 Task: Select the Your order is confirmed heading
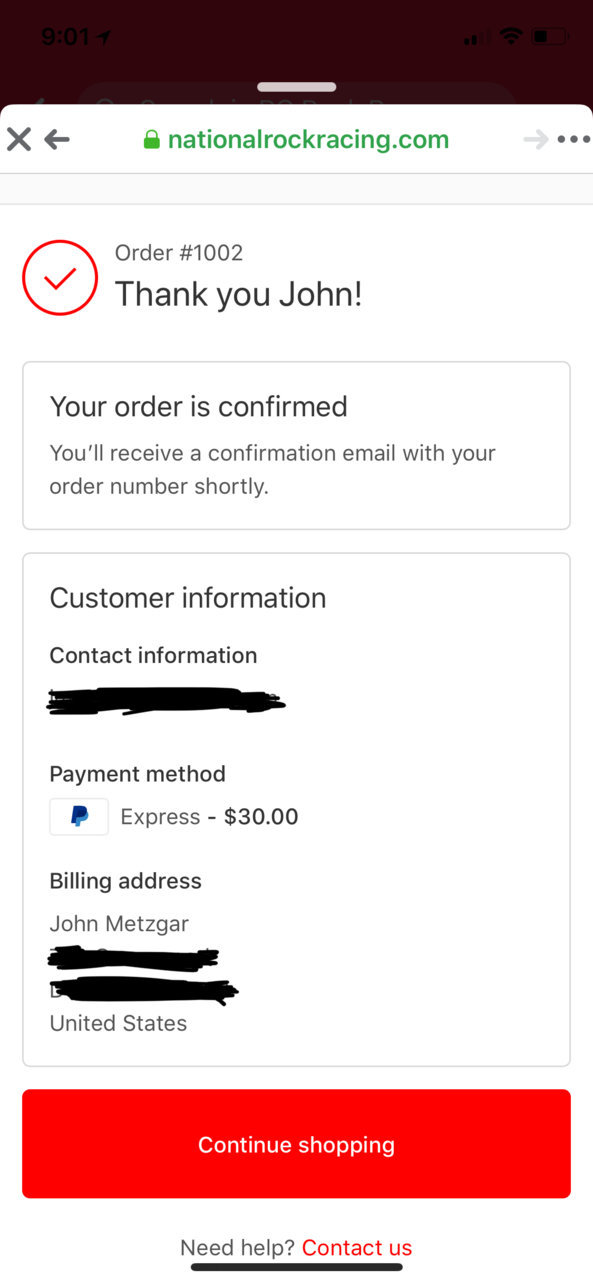click(x=199, y=406)
